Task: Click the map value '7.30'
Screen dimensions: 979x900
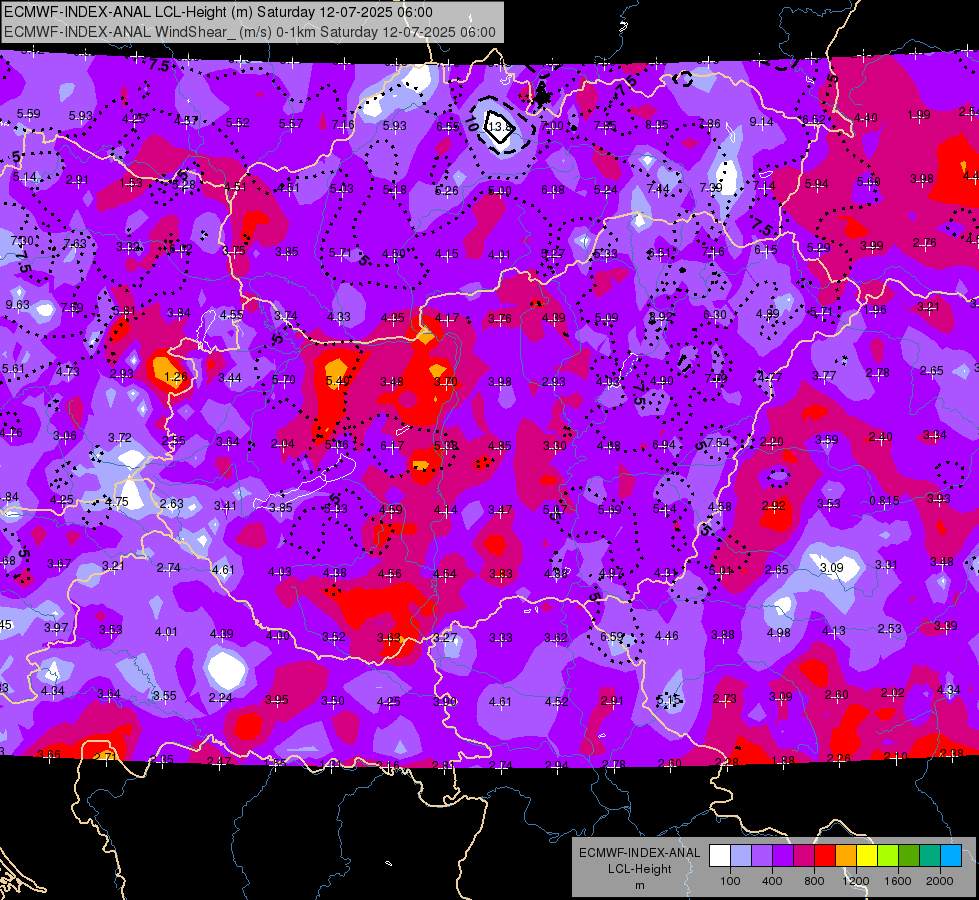Action: coord(22,240)
